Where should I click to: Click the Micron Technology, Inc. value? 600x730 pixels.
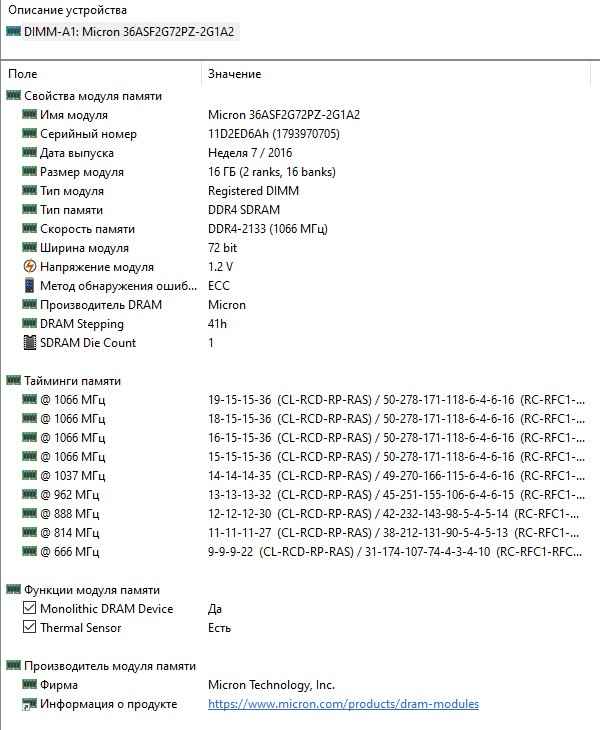coord(271,685)
